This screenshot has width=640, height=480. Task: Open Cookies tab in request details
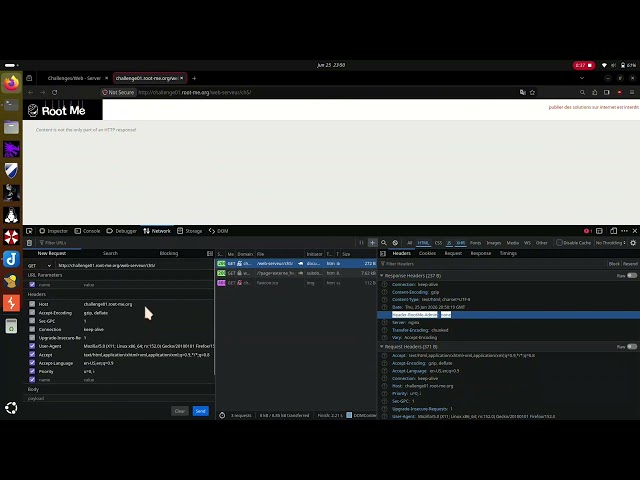(x=427, y=253)
